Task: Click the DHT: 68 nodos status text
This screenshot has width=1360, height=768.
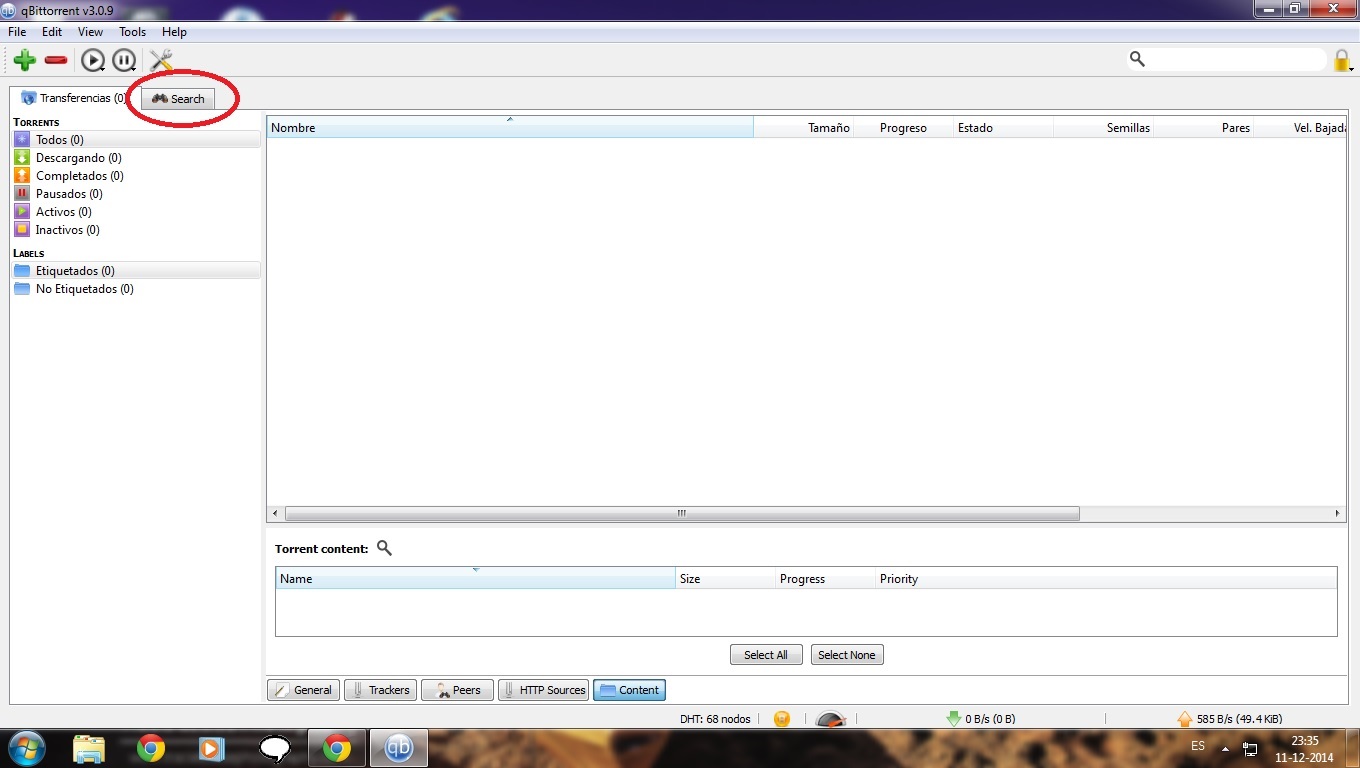Action: tap(715, 718)
